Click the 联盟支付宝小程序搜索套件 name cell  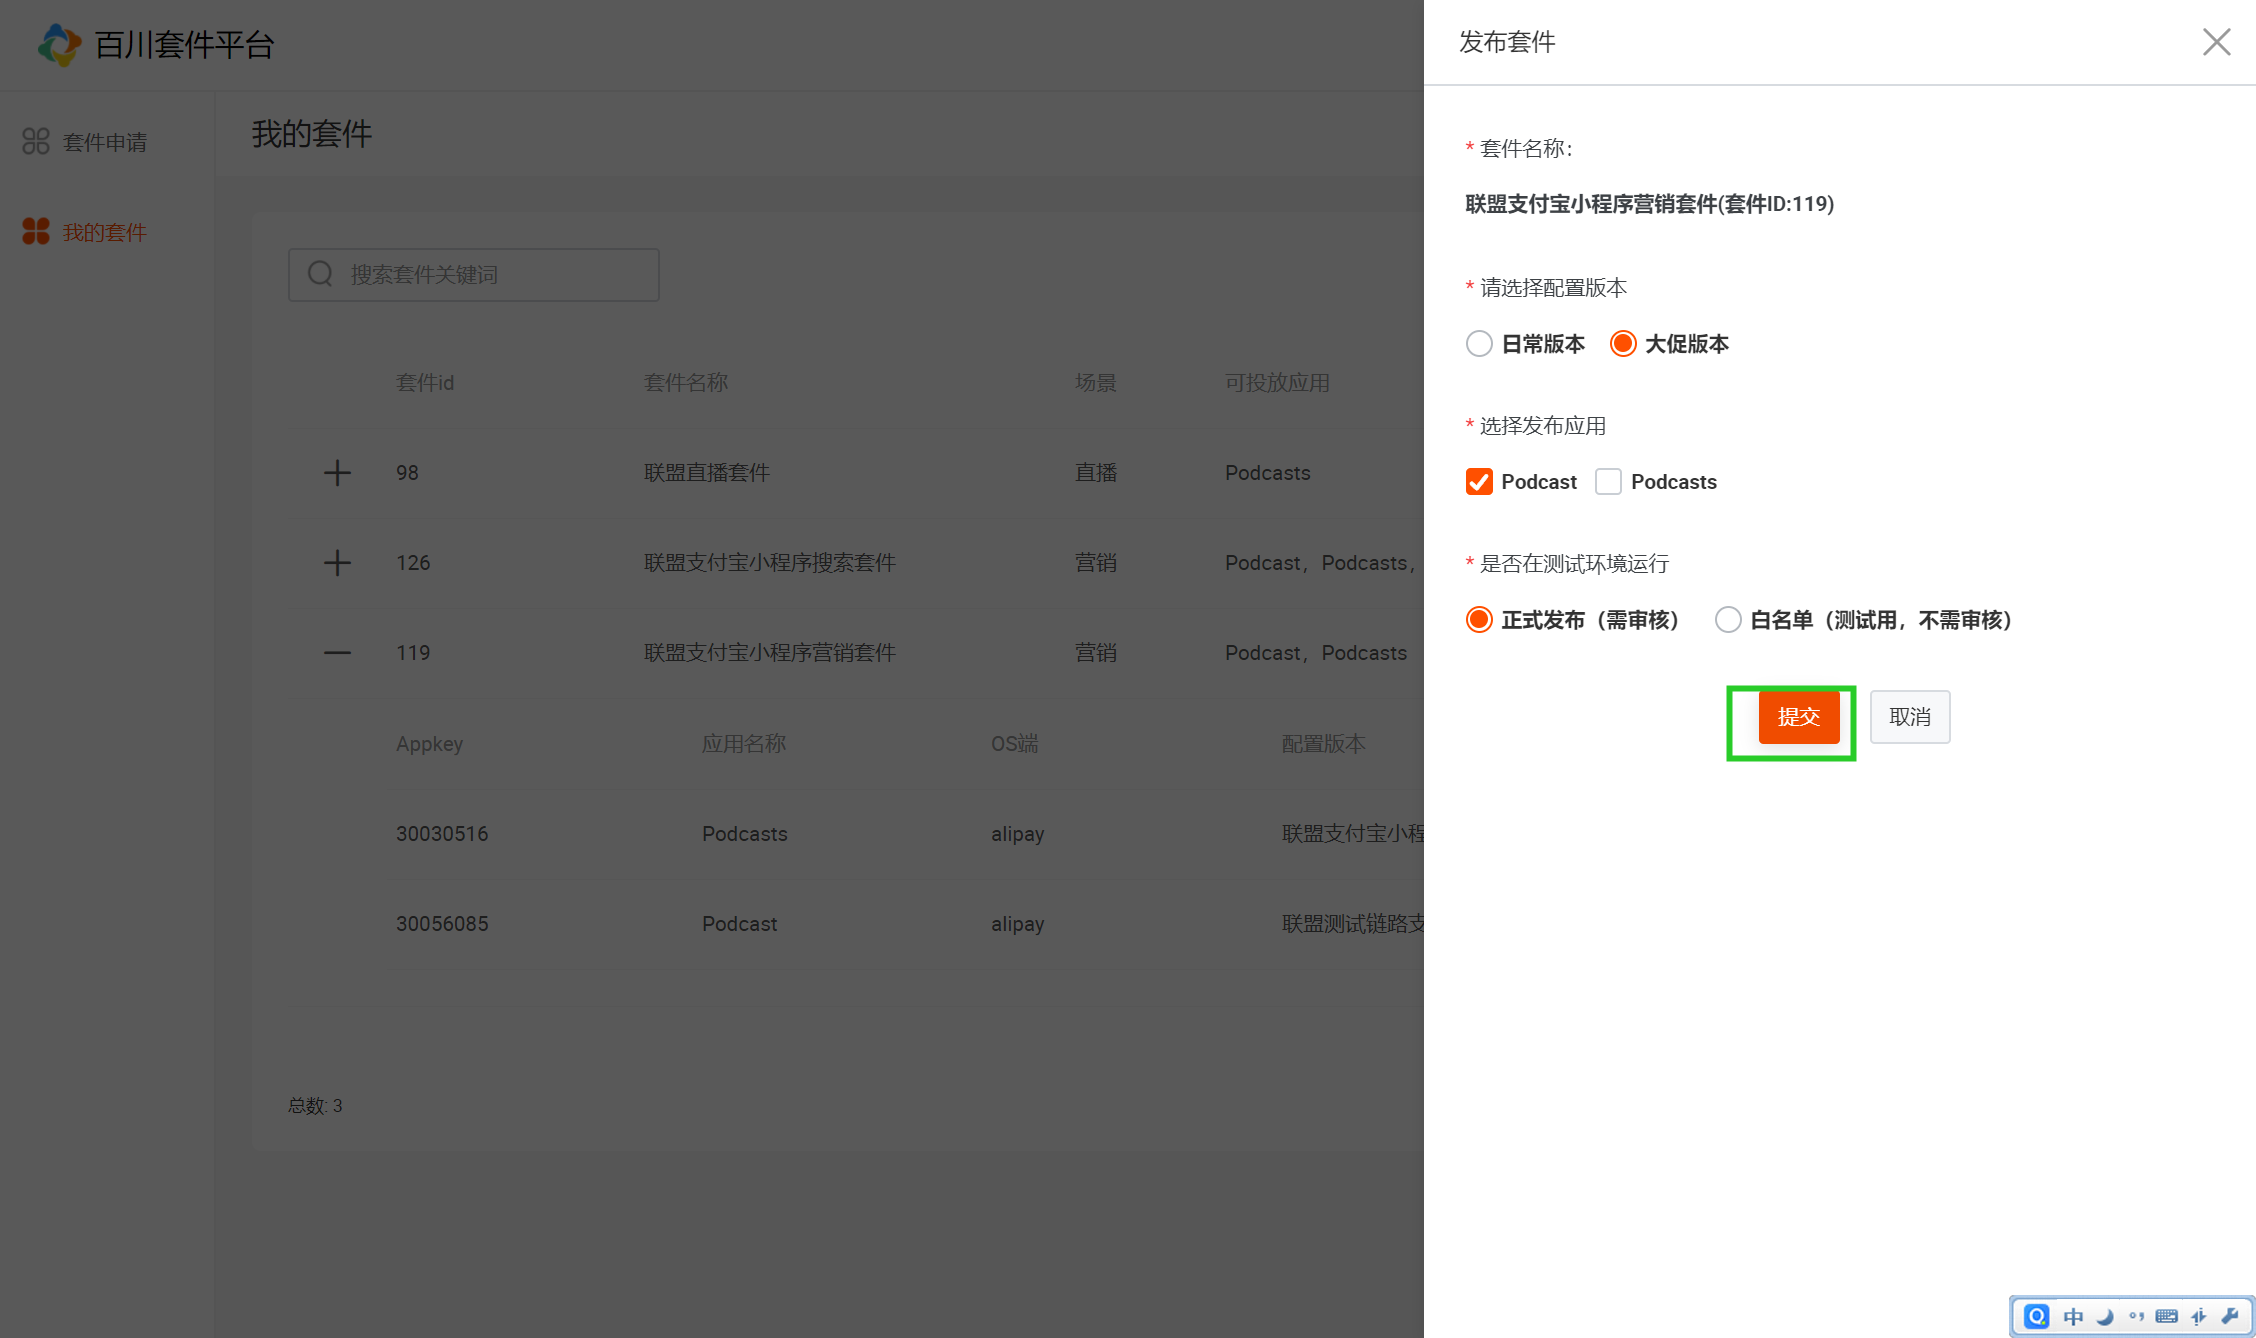coord(770,563)
